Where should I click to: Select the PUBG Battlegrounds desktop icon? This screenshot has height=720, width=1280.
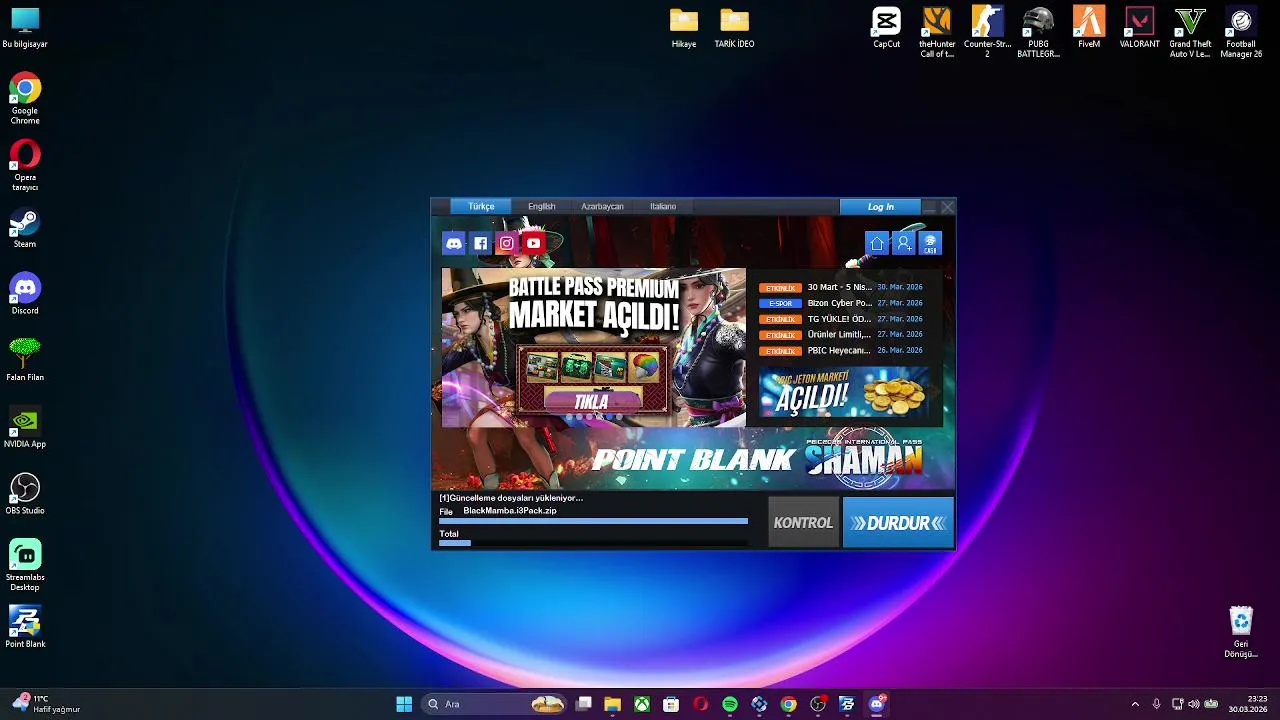[x=1038, y=32]
